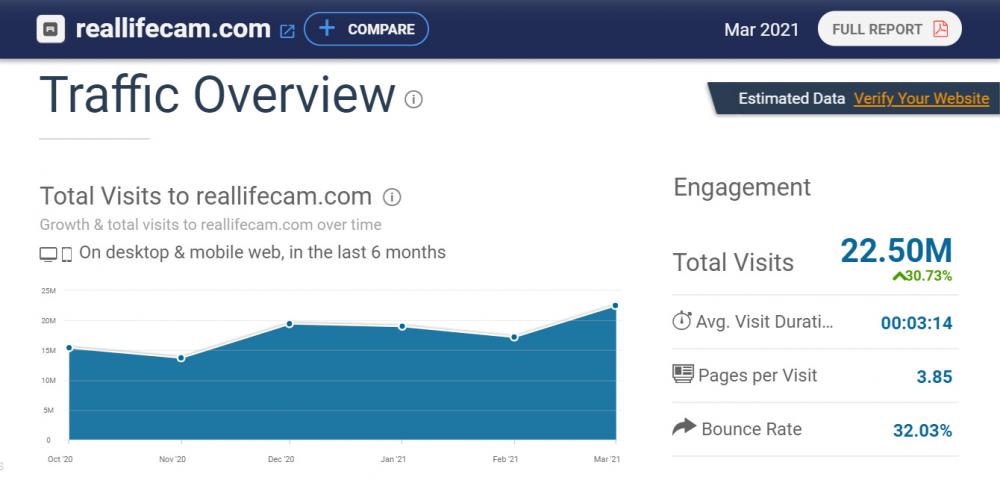Click the Feb '21 chart data point
The width and height of the screenshot is (1000, 480).
pyautogui.click(x=514, y=337)
